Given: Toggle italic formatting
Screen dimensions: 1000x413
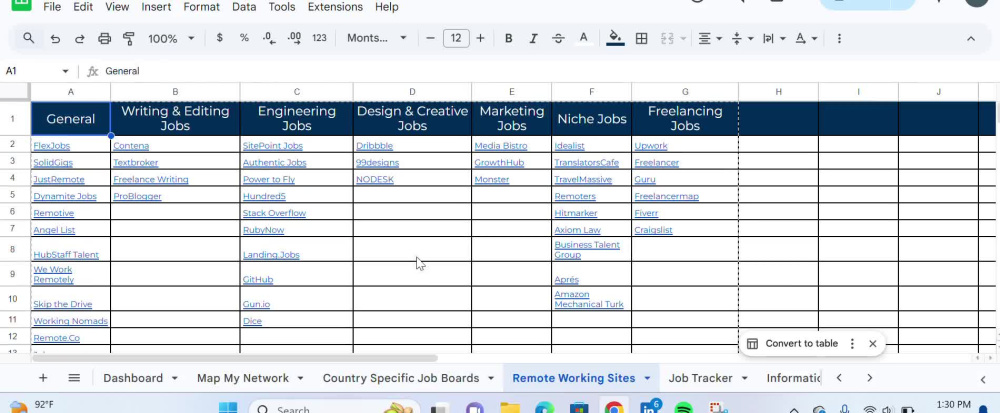Looking at the screenshot, I should coord(533,38).
